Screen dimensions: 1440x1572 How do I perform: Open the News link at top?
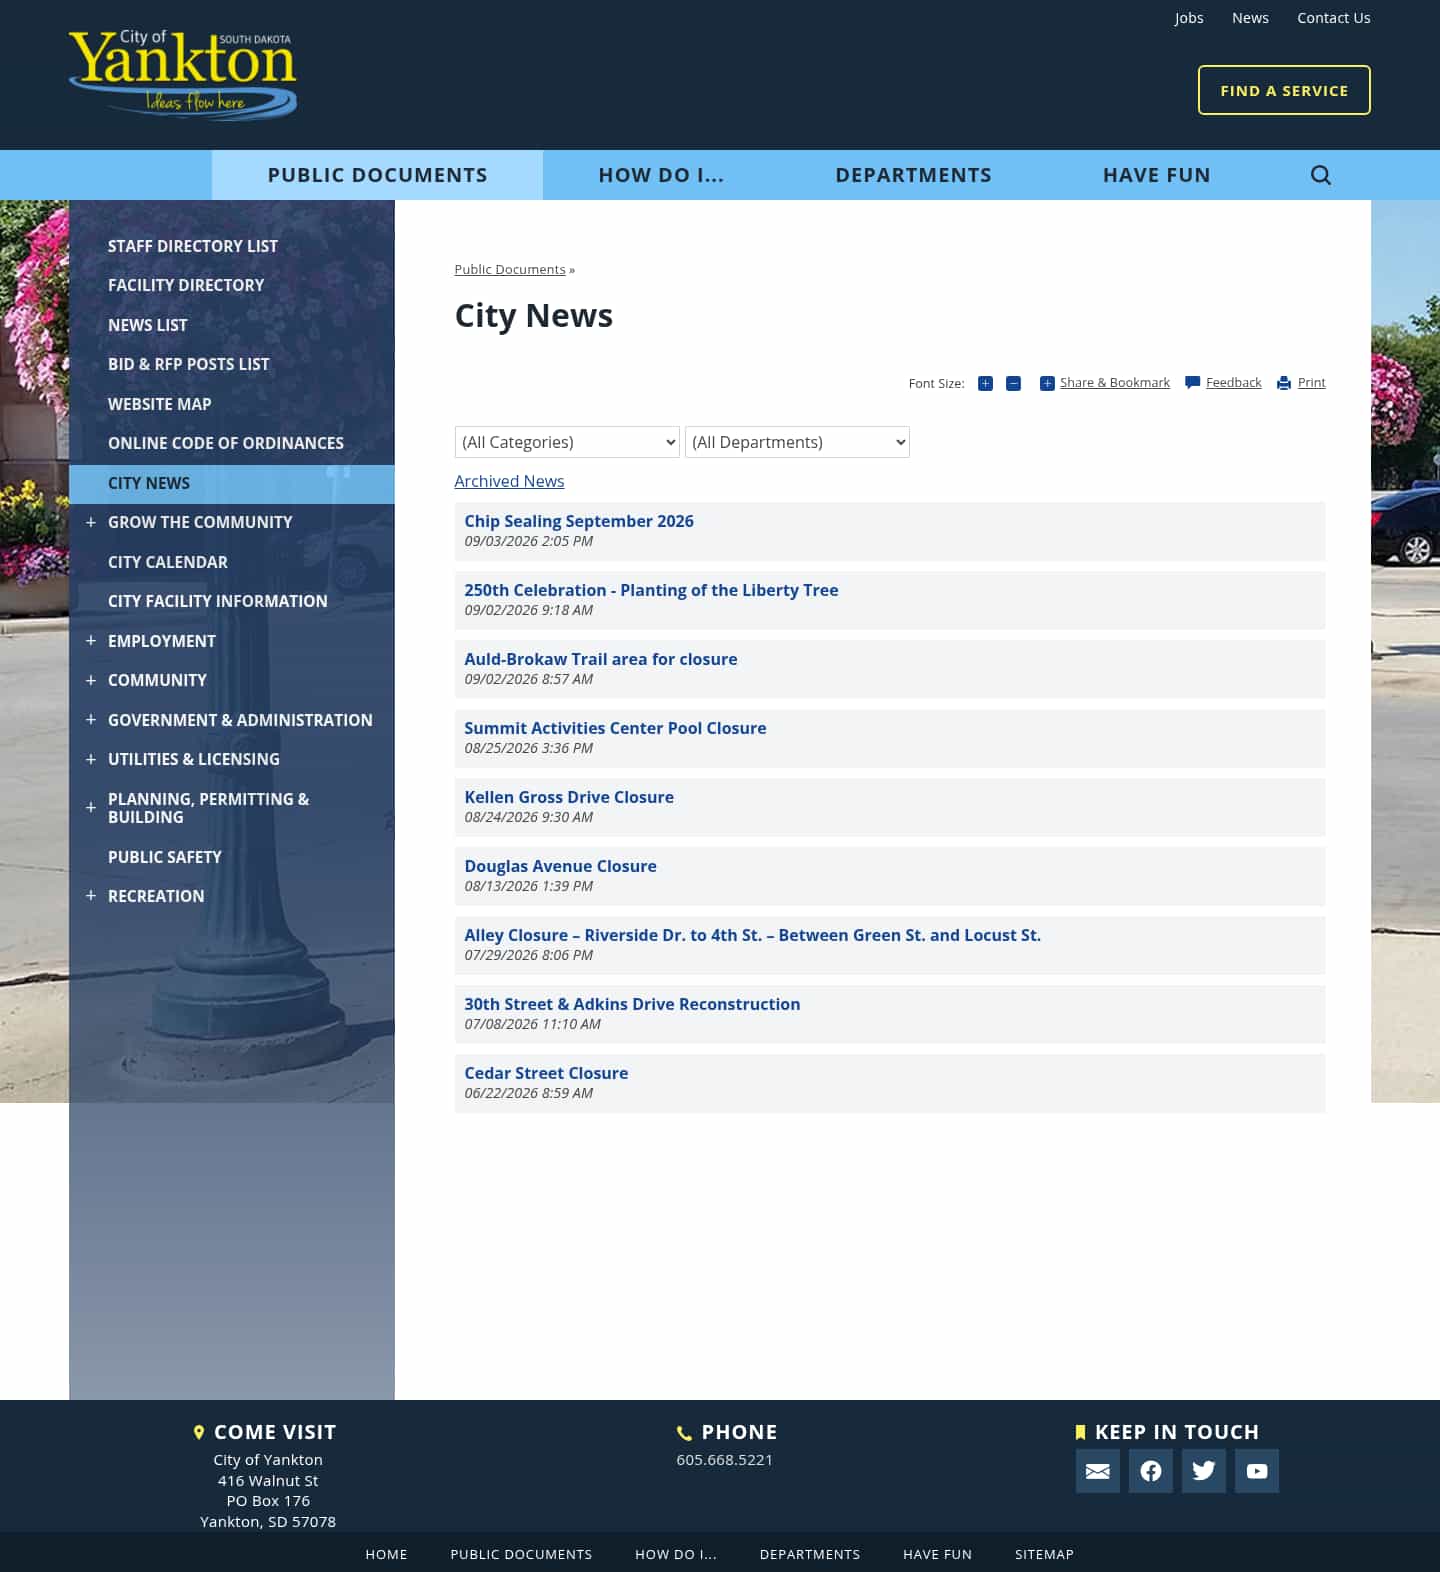click(1250, 18)
